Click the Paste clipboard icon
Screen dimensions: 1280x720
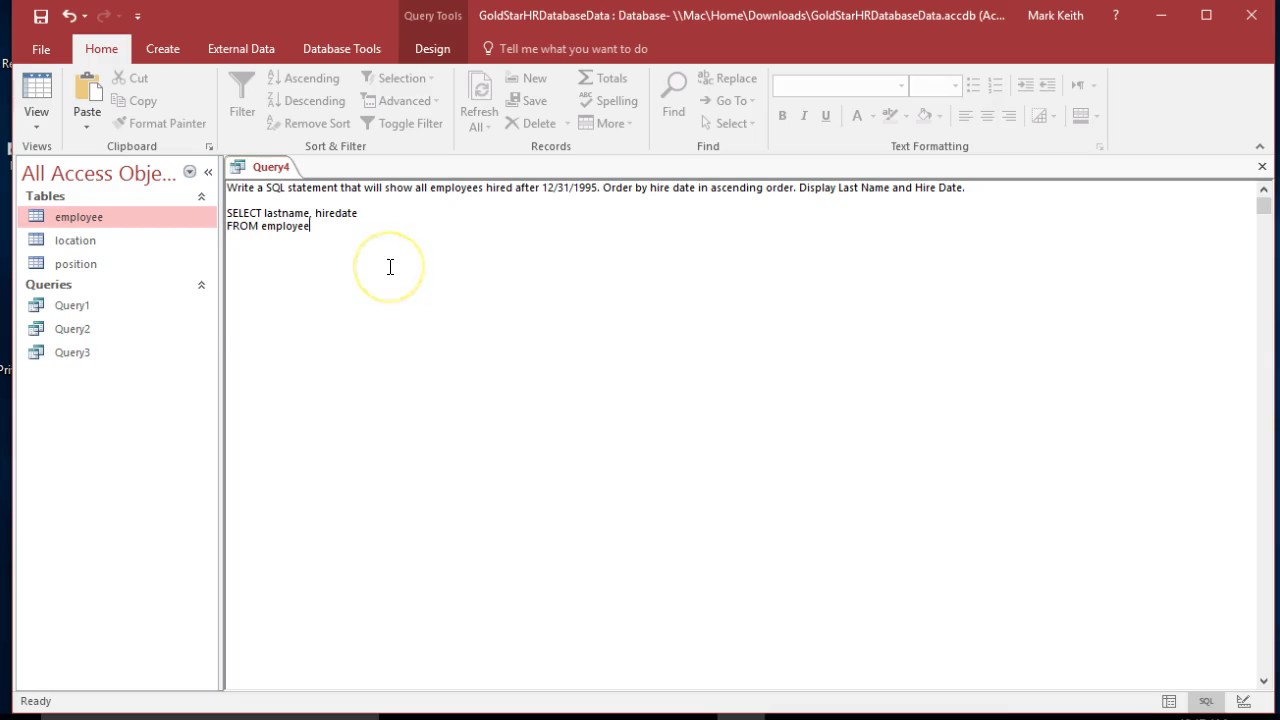[87, 90]
